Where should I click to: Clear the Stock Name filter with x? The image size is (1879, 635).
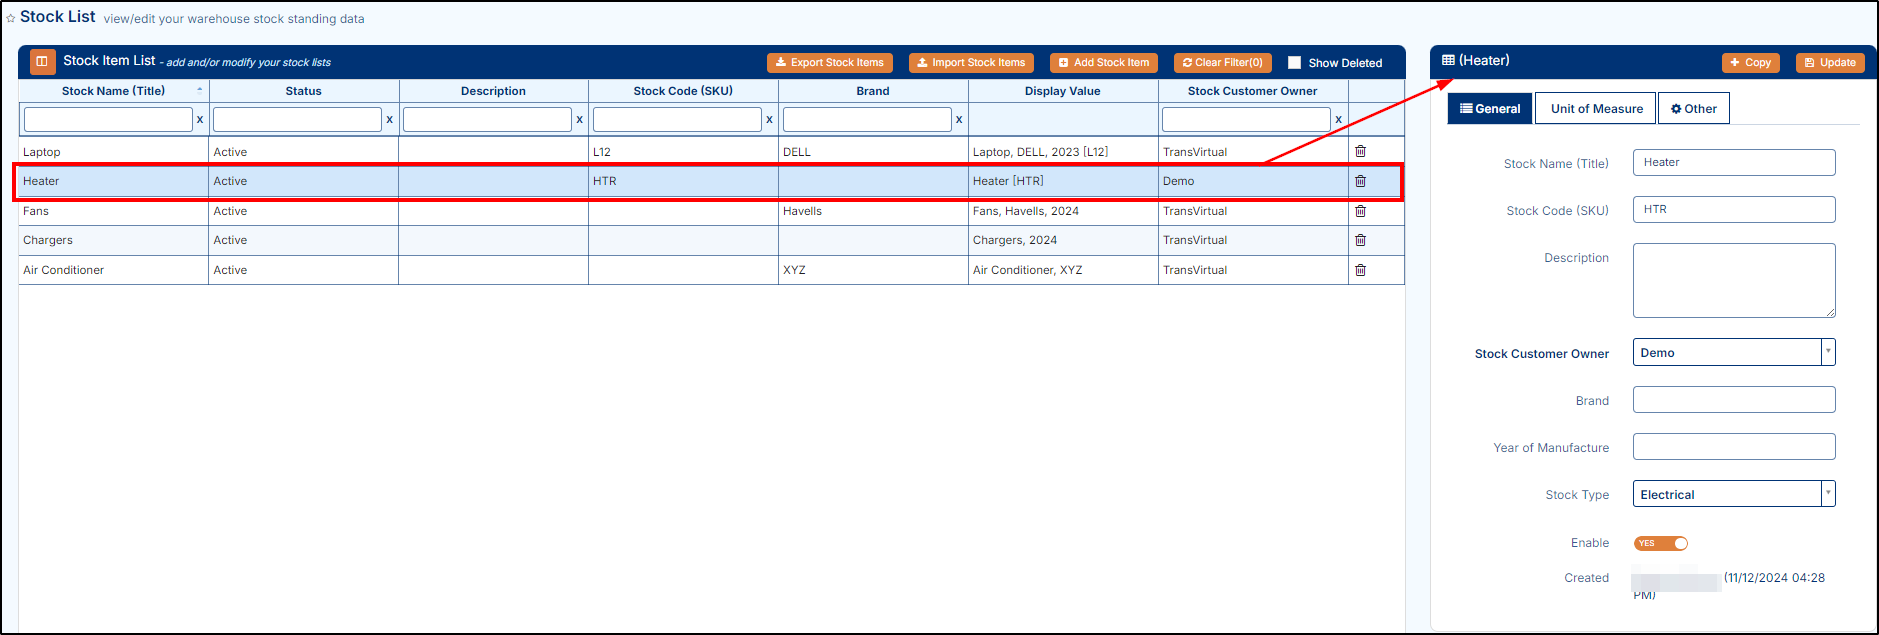pyautogui.click(x=200, y=120)
